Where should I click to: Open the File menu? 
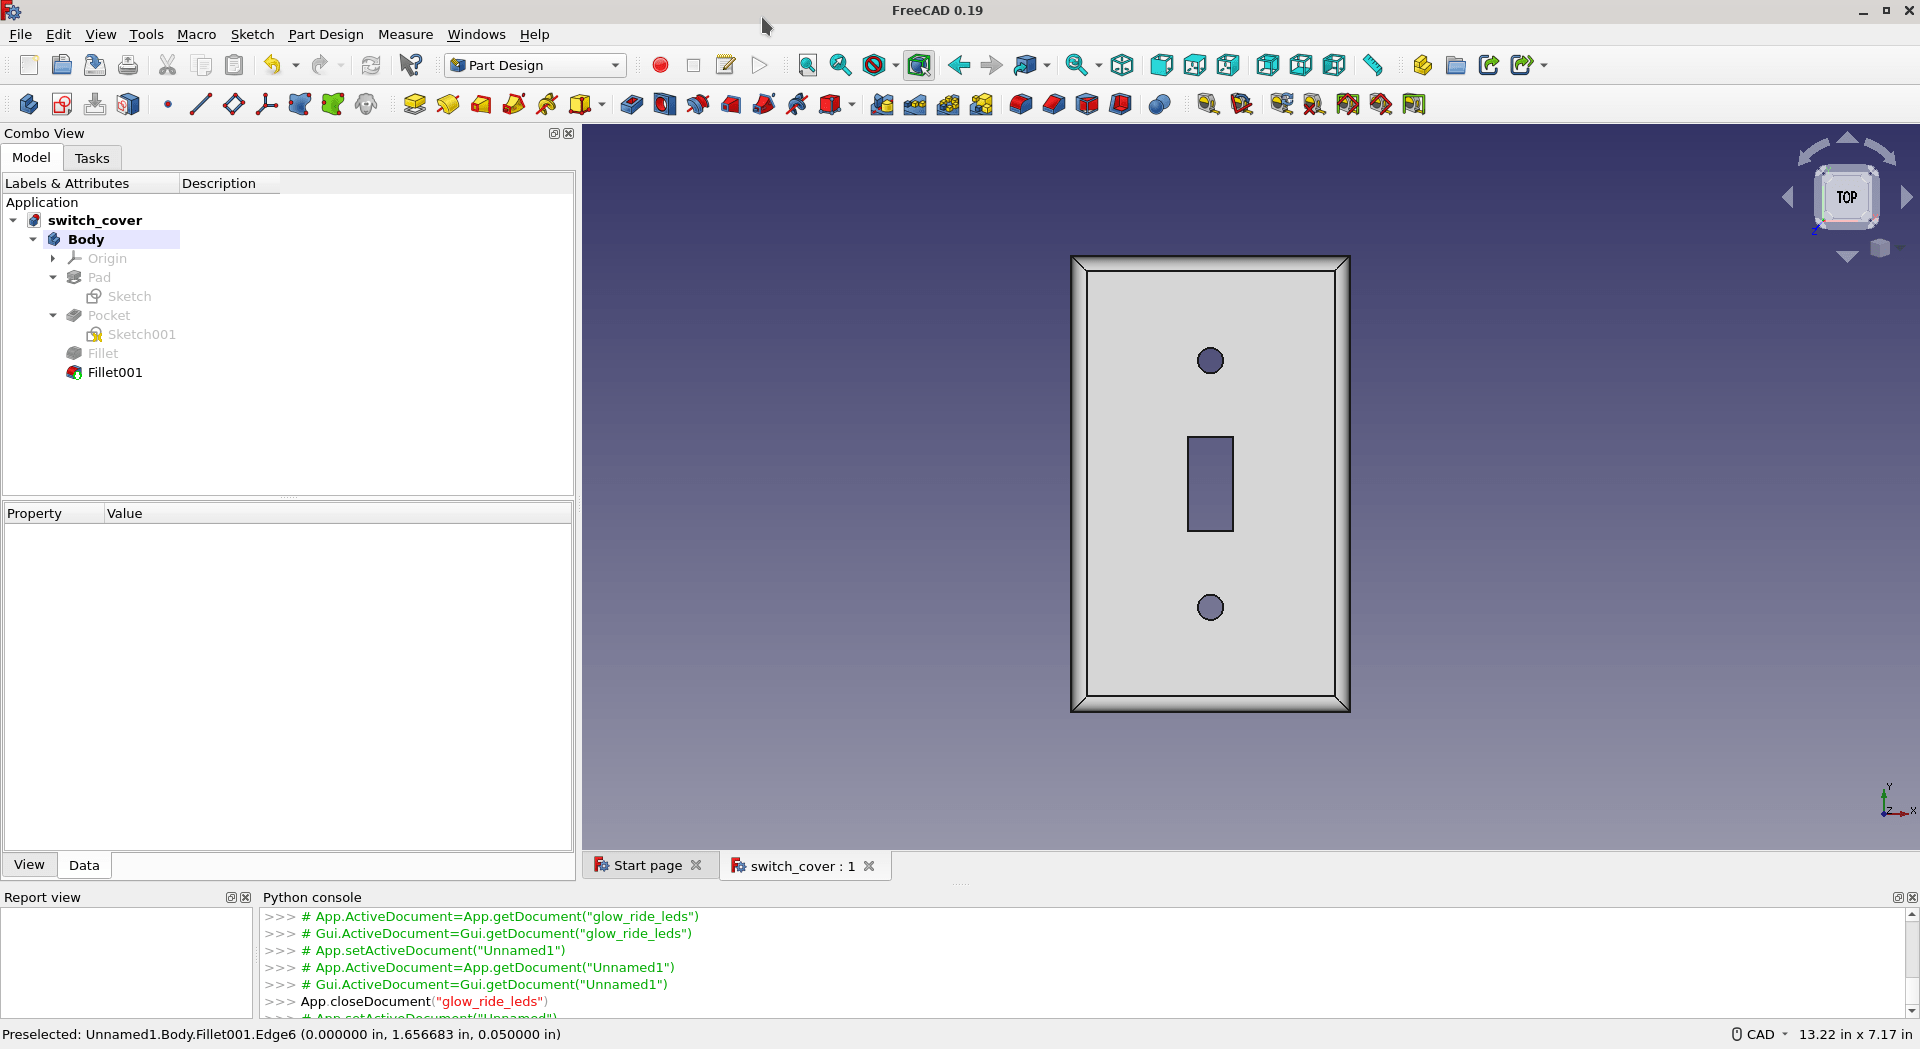pyautogui.click(x=20, y=34)
